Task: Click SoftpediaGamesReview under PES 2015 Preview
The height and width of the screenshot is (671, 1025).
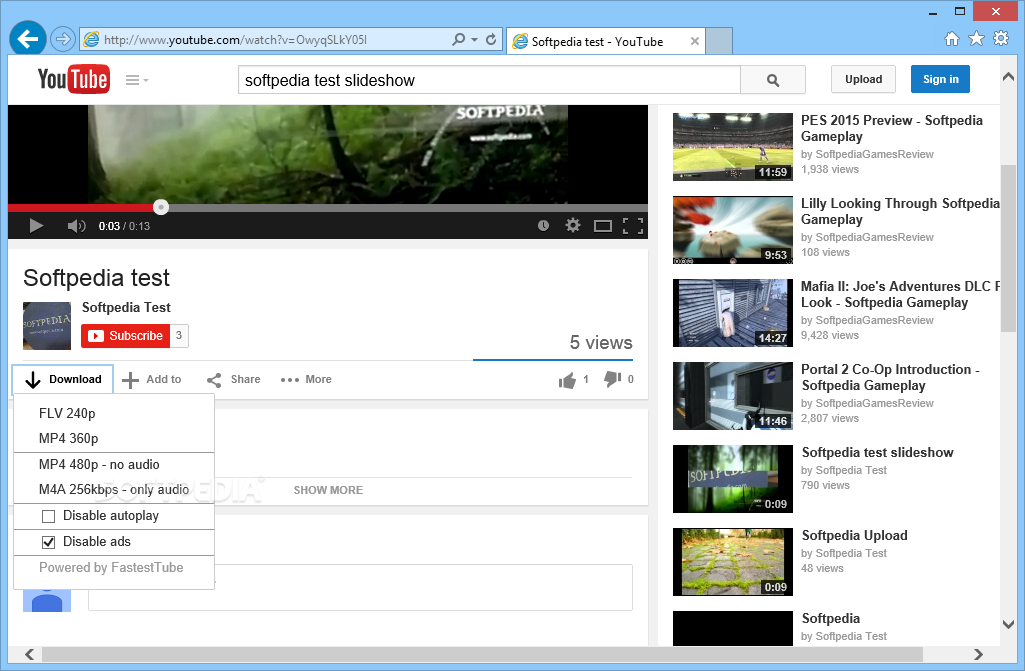Action: 875,154
